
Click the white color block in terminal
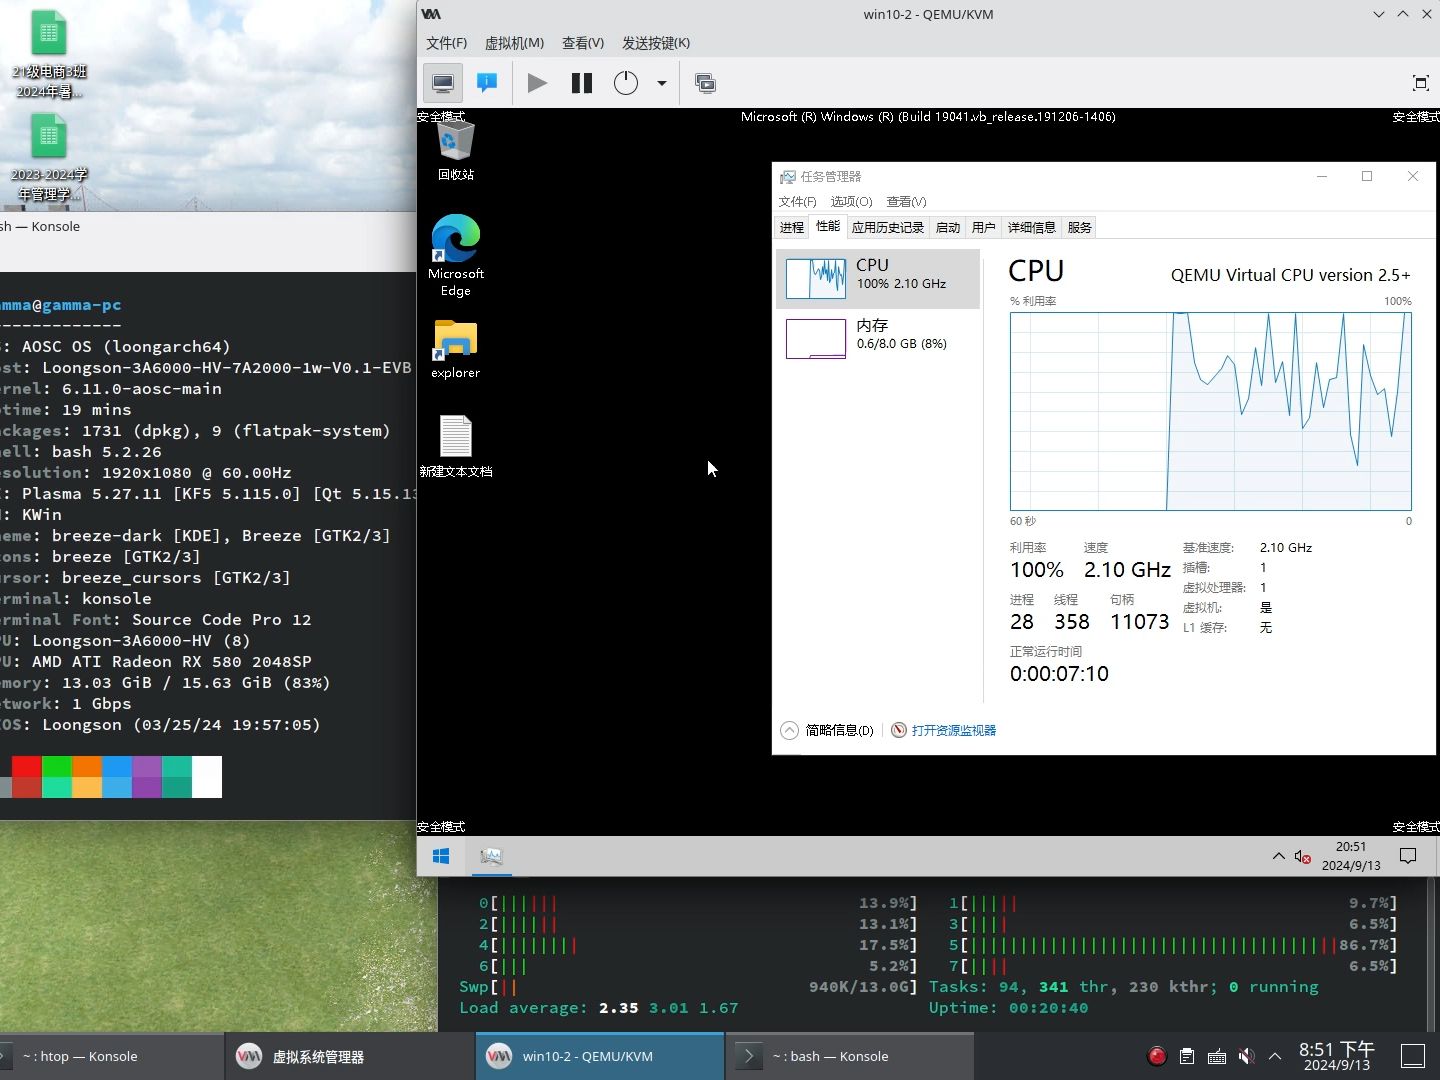click(x=207, y=777)
